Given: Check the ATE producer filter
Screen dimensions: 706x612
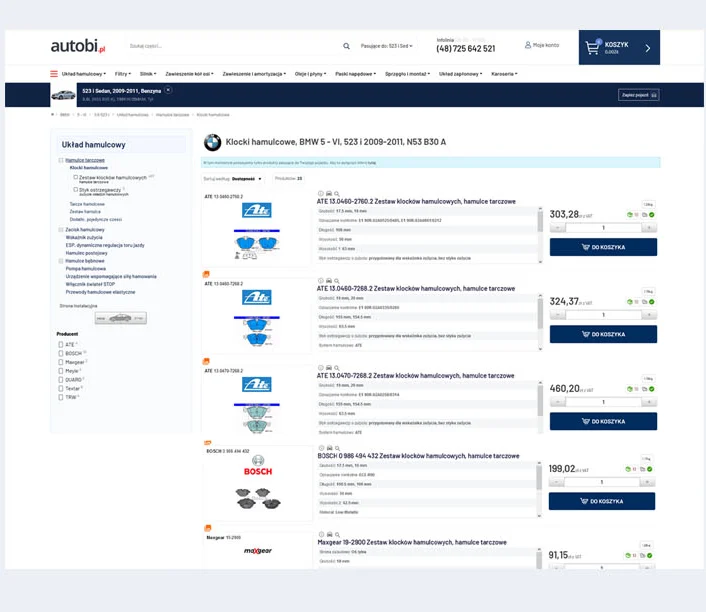Looking at the screenshot, I should (61, 345).
